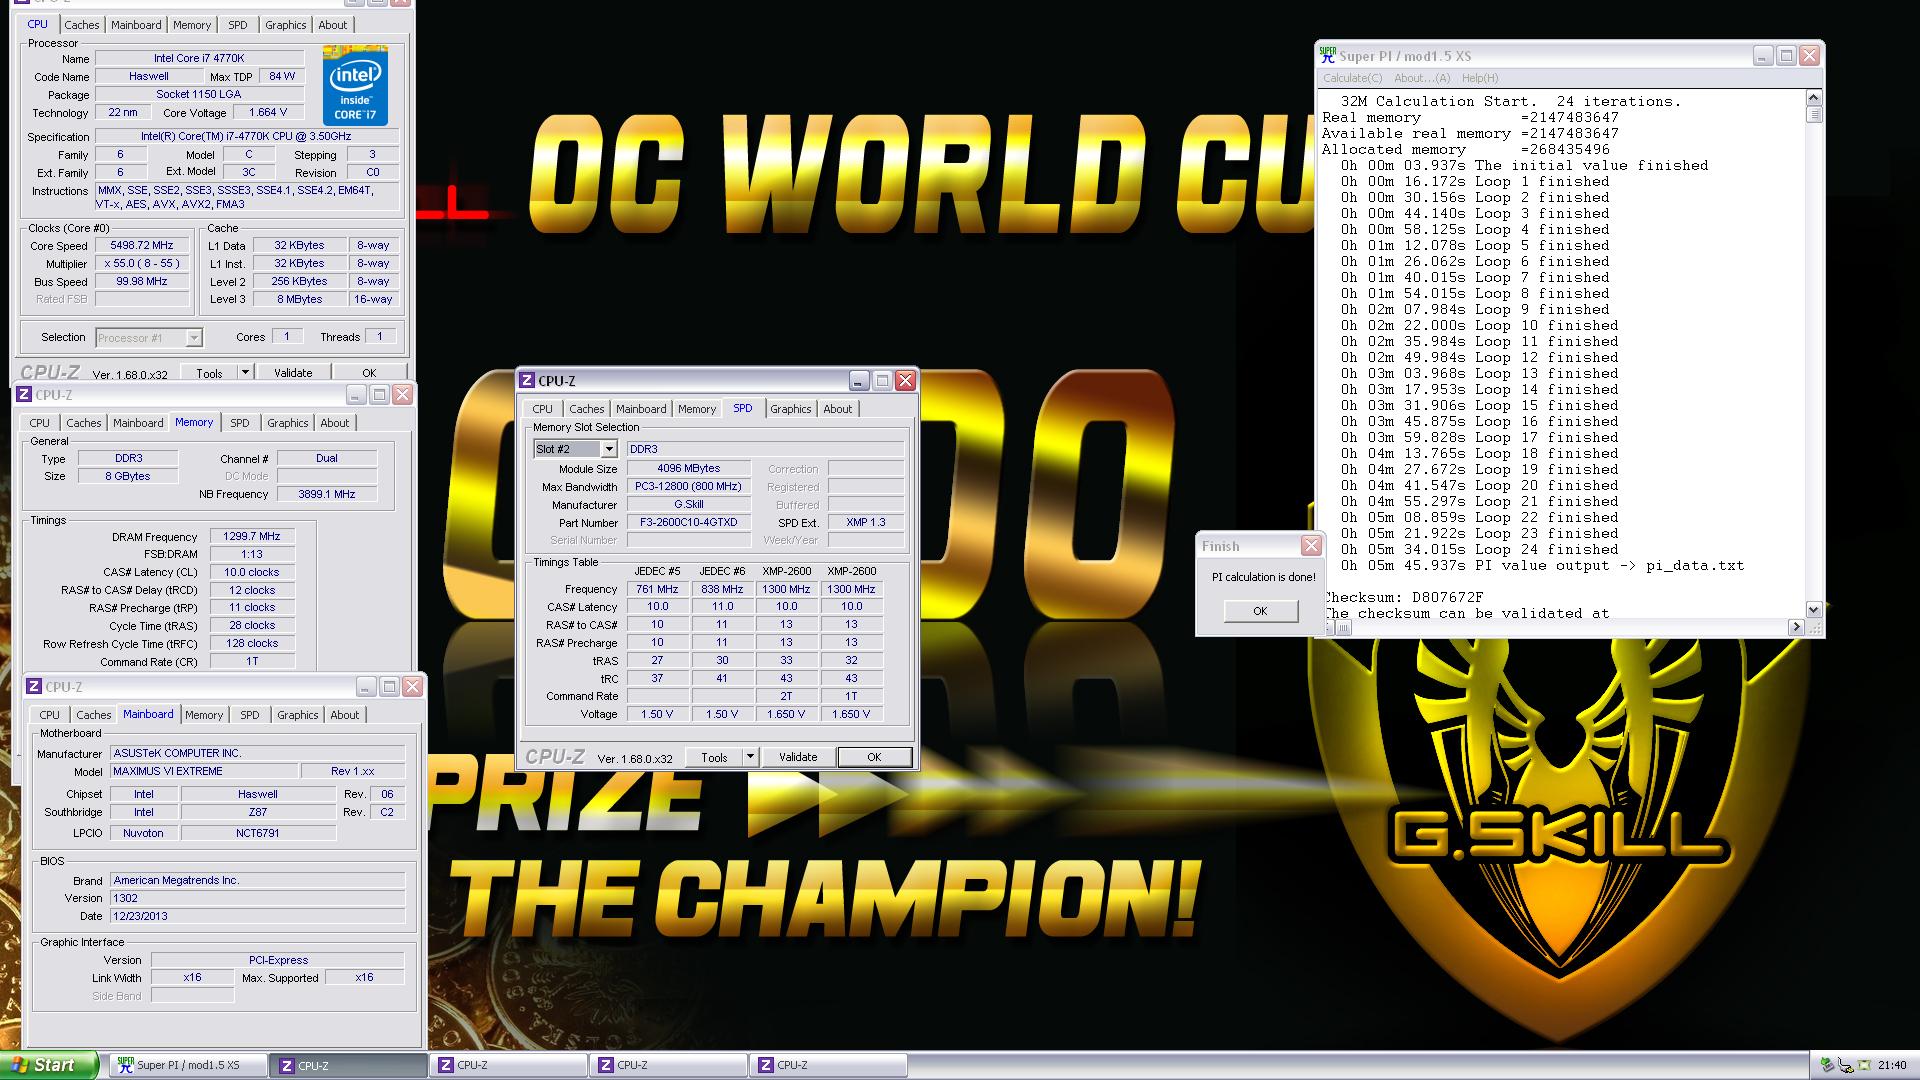Image resolution: width=1920 pixels, height=1080 pixels.
Task: Click Multiplier value x 55.0
Action: click(143, 264)
